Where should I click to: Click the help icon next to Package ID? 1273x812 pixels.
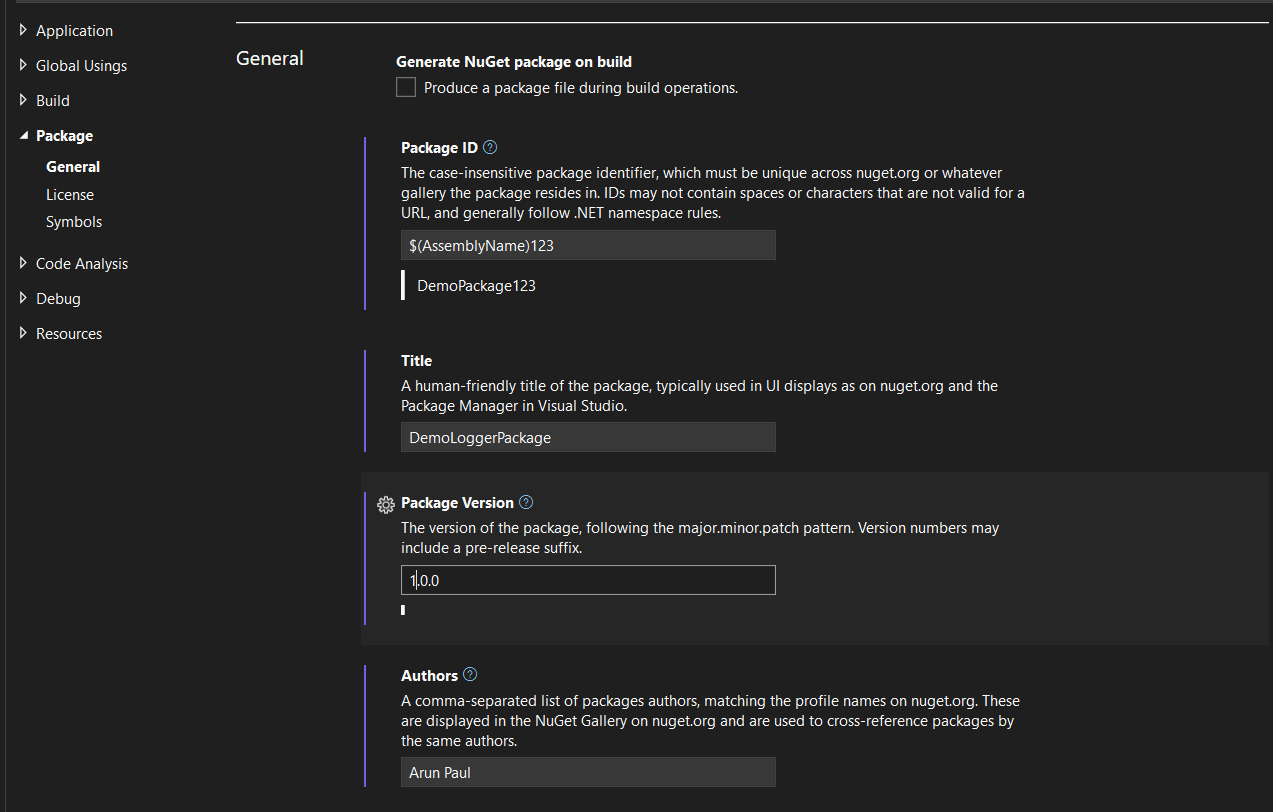[490, 148]
